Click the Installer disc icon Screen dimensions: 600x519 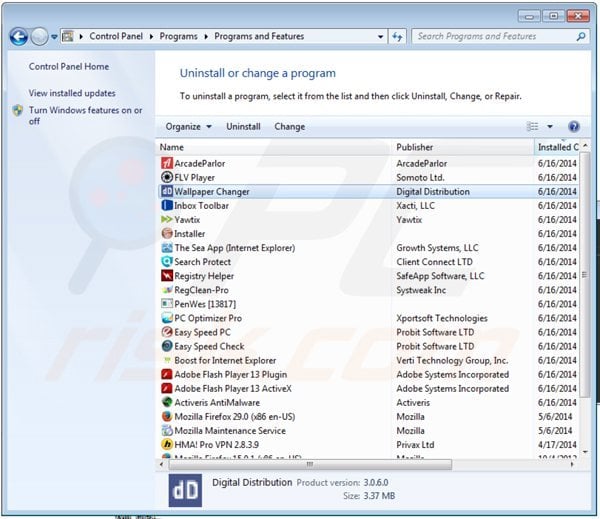(x=167, y=233)
